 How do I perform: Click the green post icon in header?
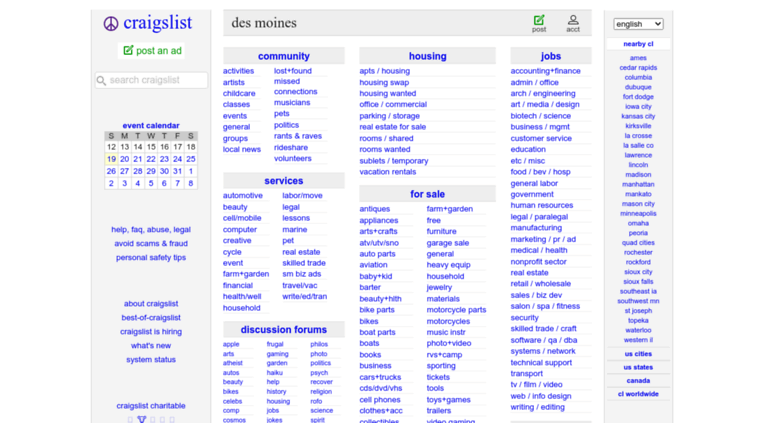coord(539,20)
